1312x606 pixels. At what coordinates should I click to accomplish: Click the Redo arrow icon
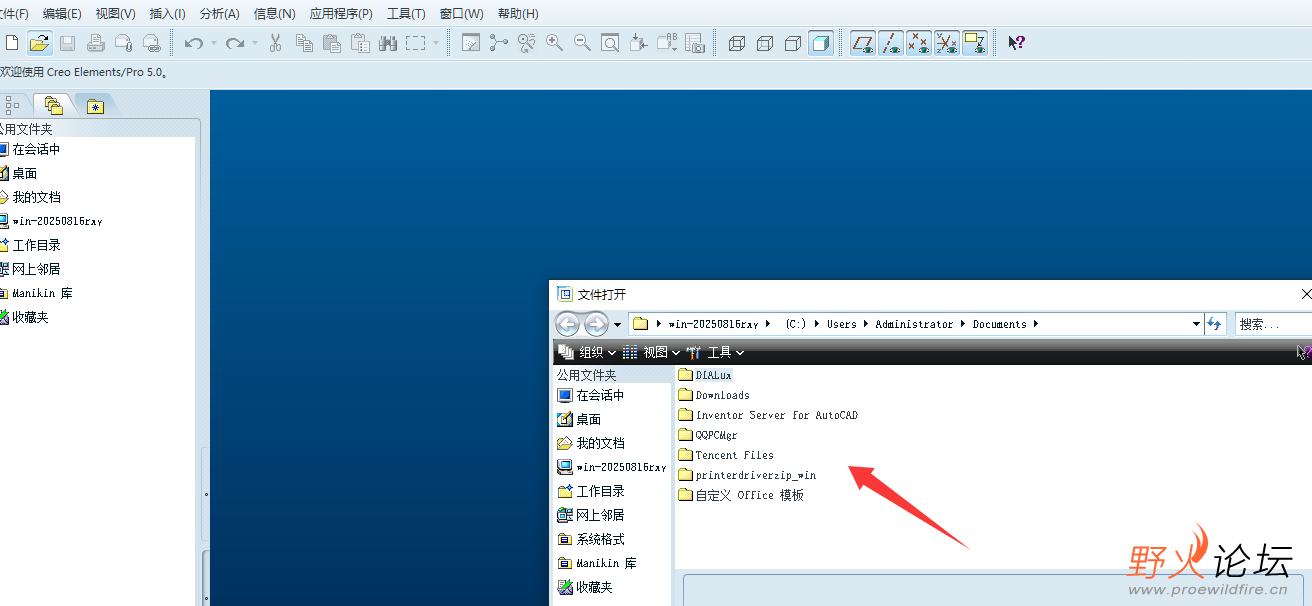pyautogui.click(x=235, y=43)
